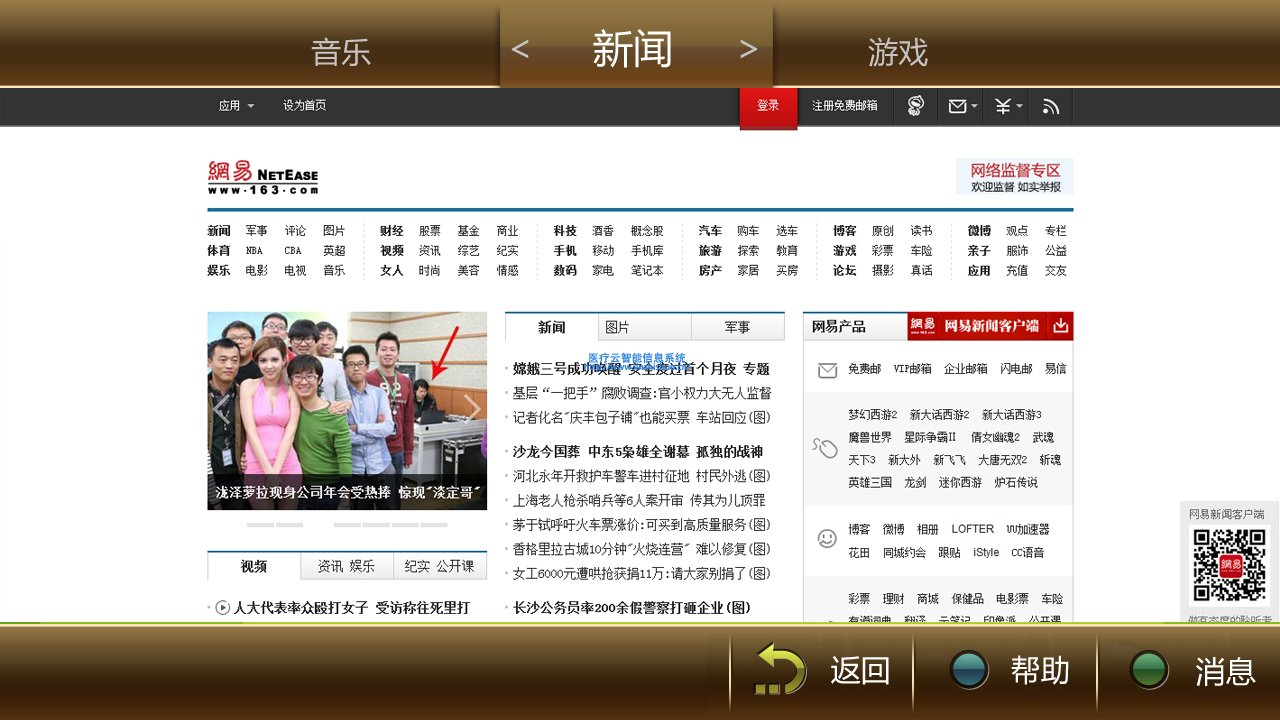Click the envelope icon in 网易产品 panel
This screenshot has width=1280, height=720.
827,370
